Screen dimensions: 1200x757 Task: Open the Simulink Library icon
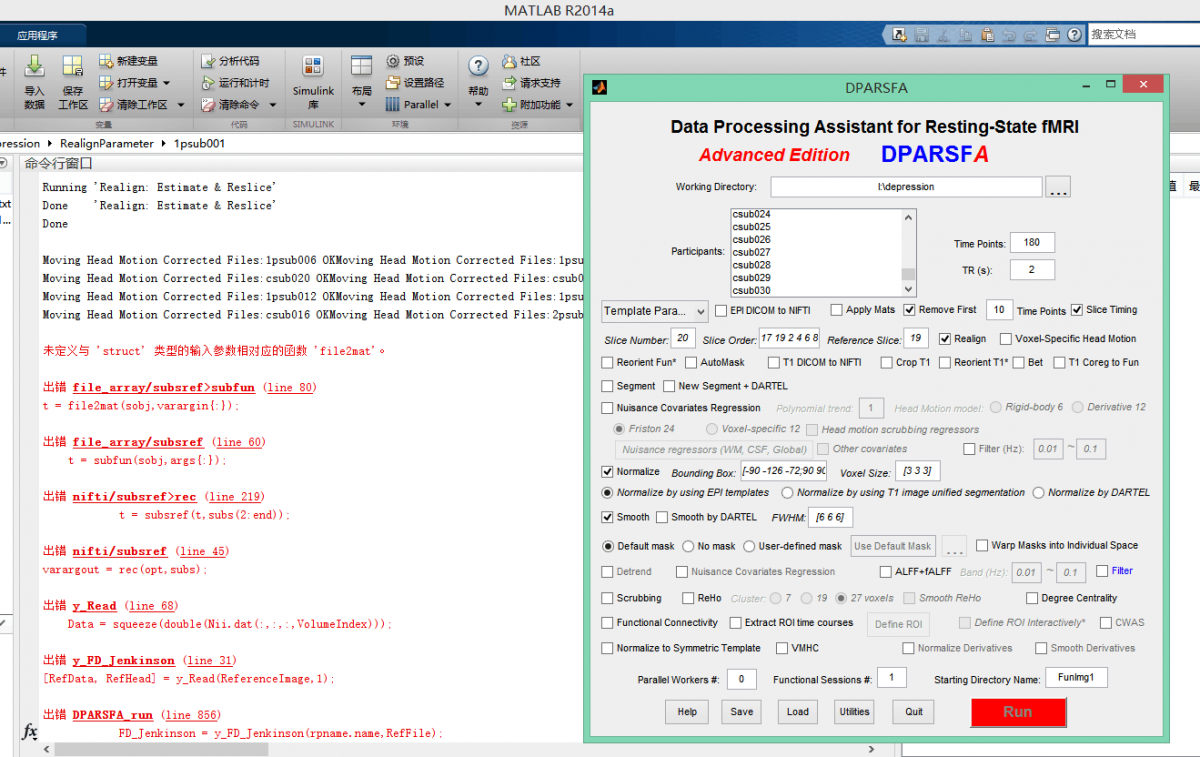(x=313, y=68)
